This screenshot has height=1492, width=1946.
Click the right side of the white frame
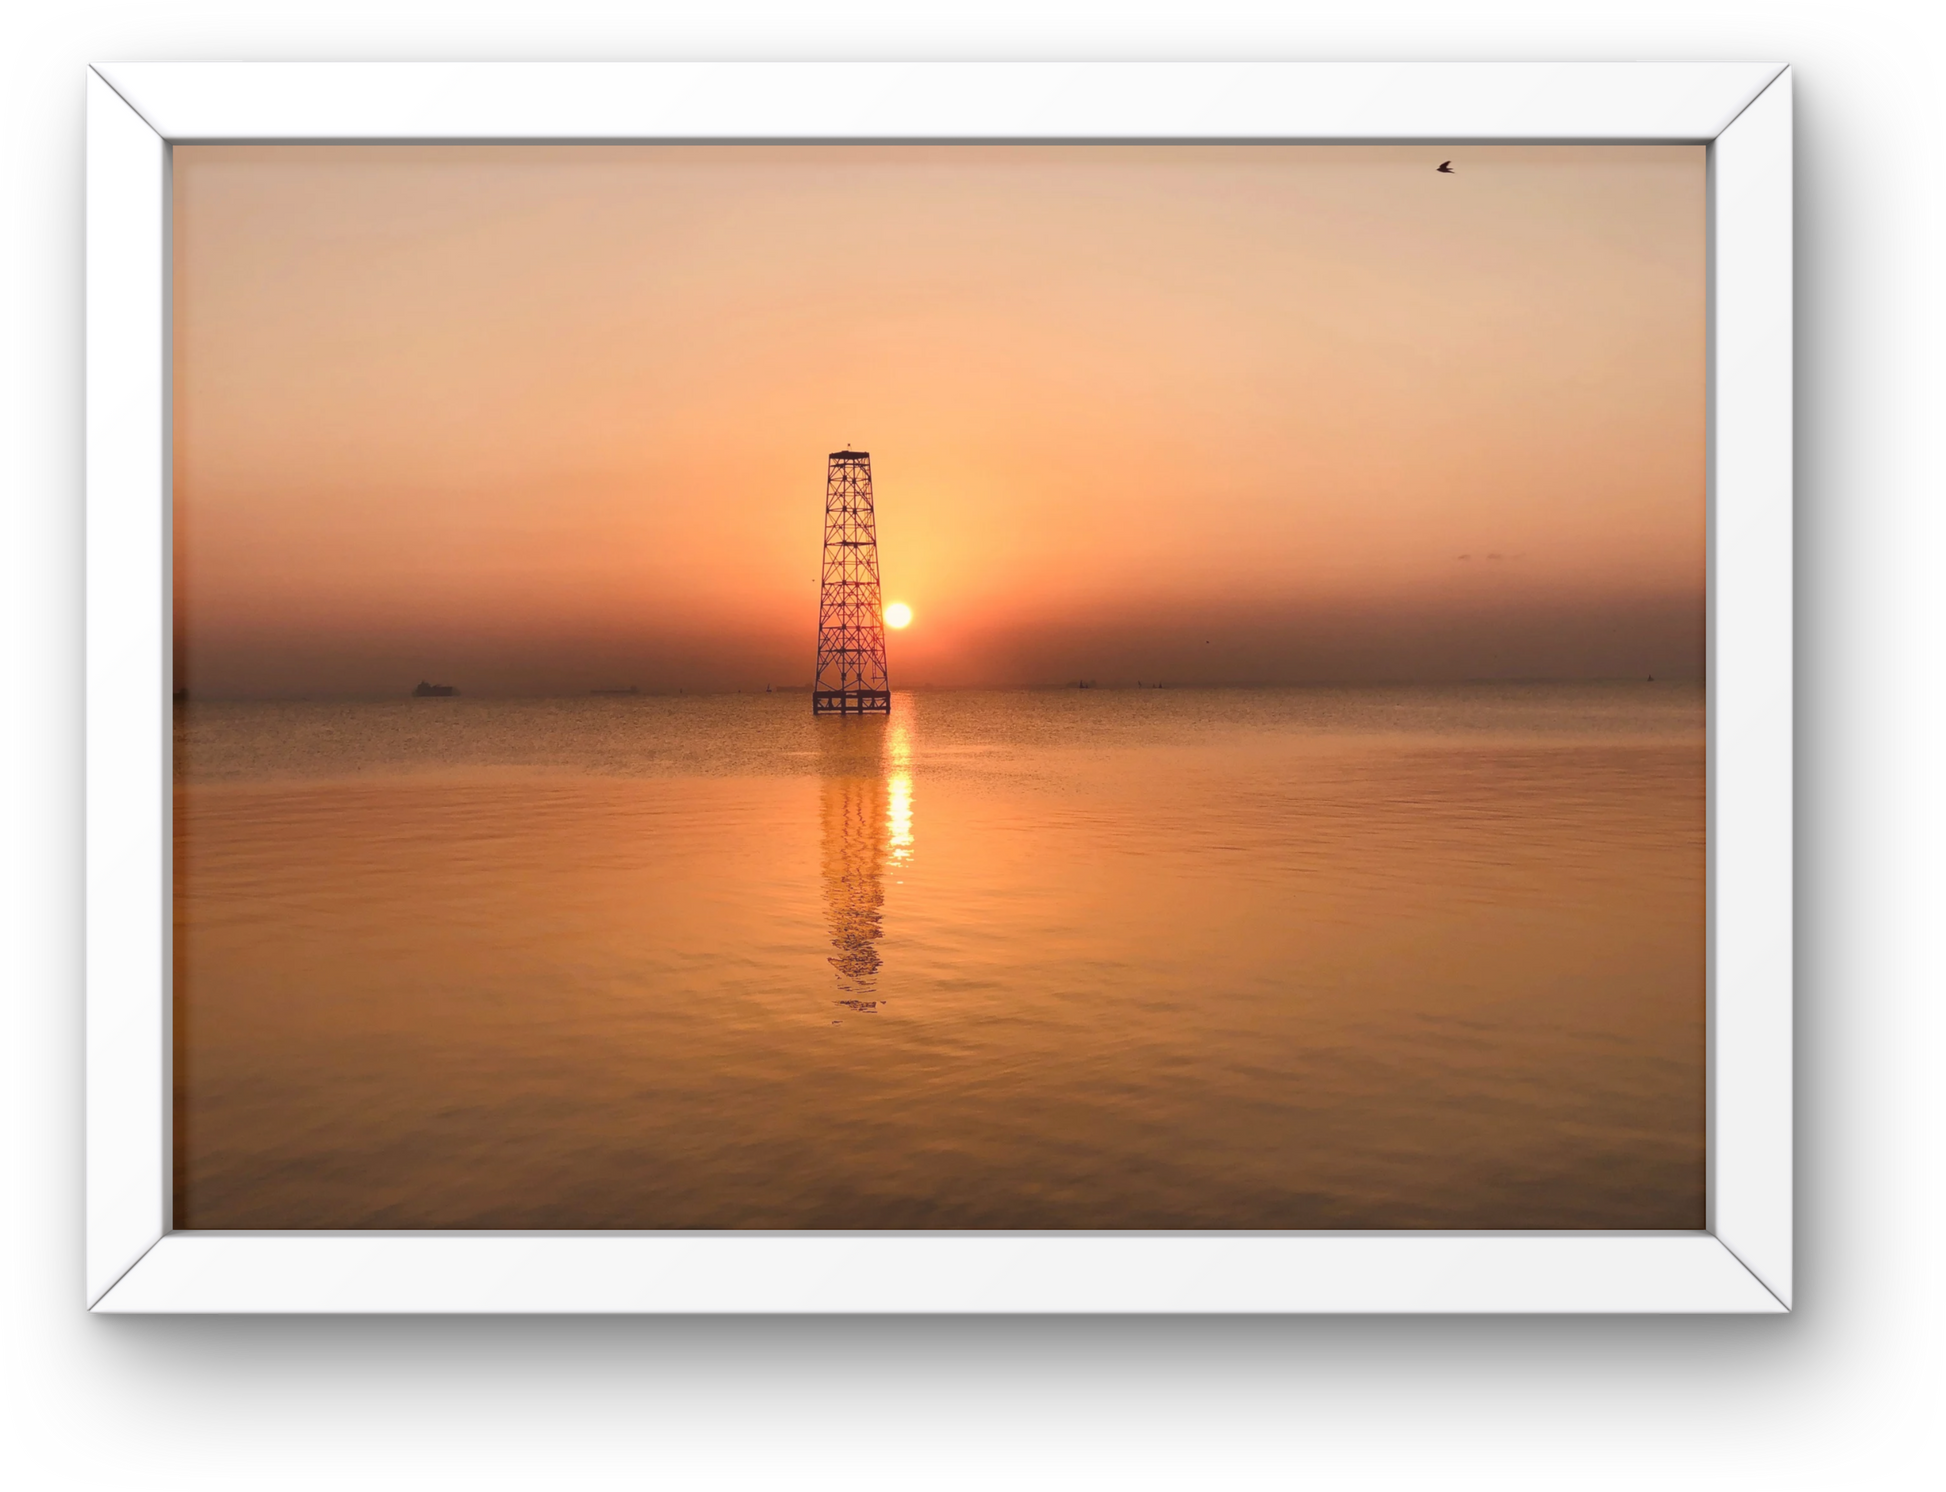pos(1750,686)
